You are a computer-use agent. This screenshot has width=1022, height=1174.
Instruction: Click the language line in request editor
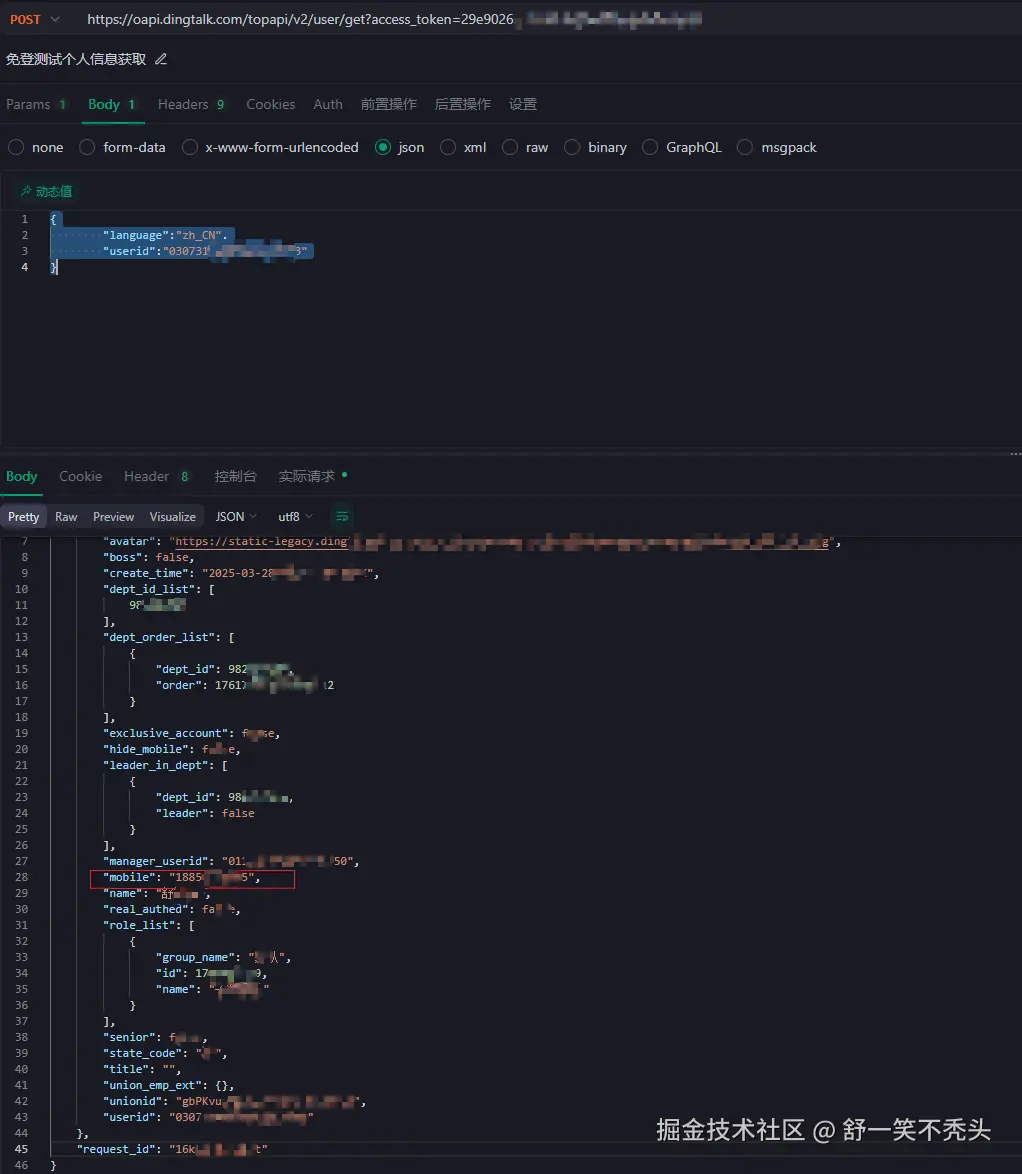click(x=165, y=235)
